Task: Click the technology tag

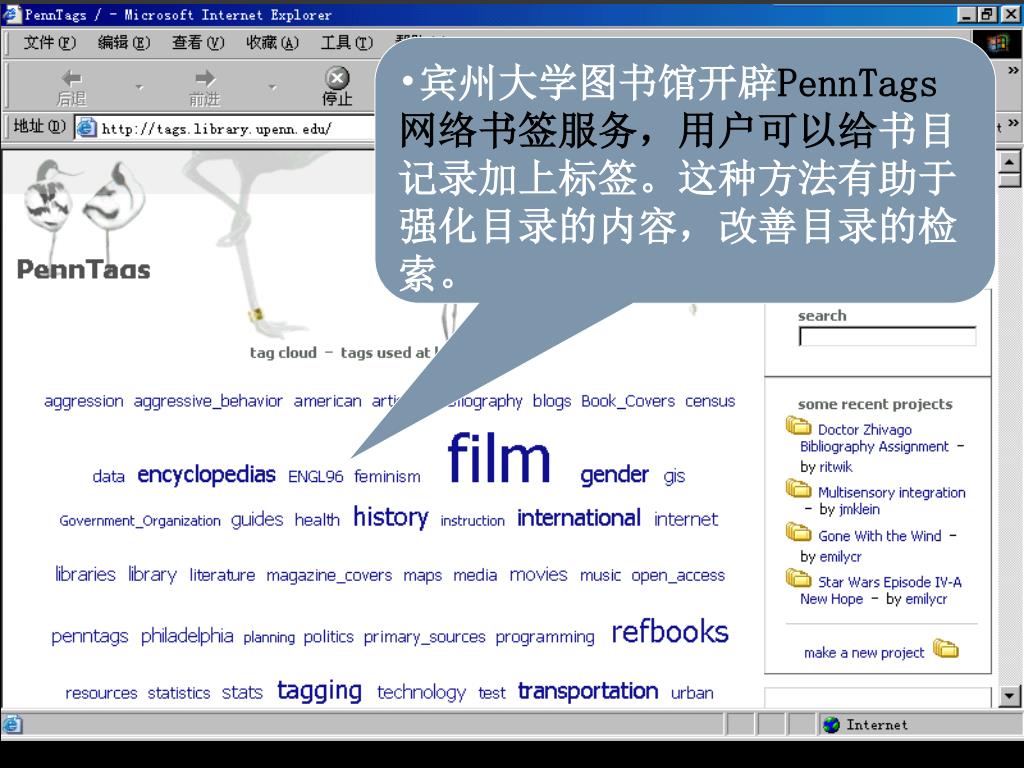Action: click(x=421, y=692)
